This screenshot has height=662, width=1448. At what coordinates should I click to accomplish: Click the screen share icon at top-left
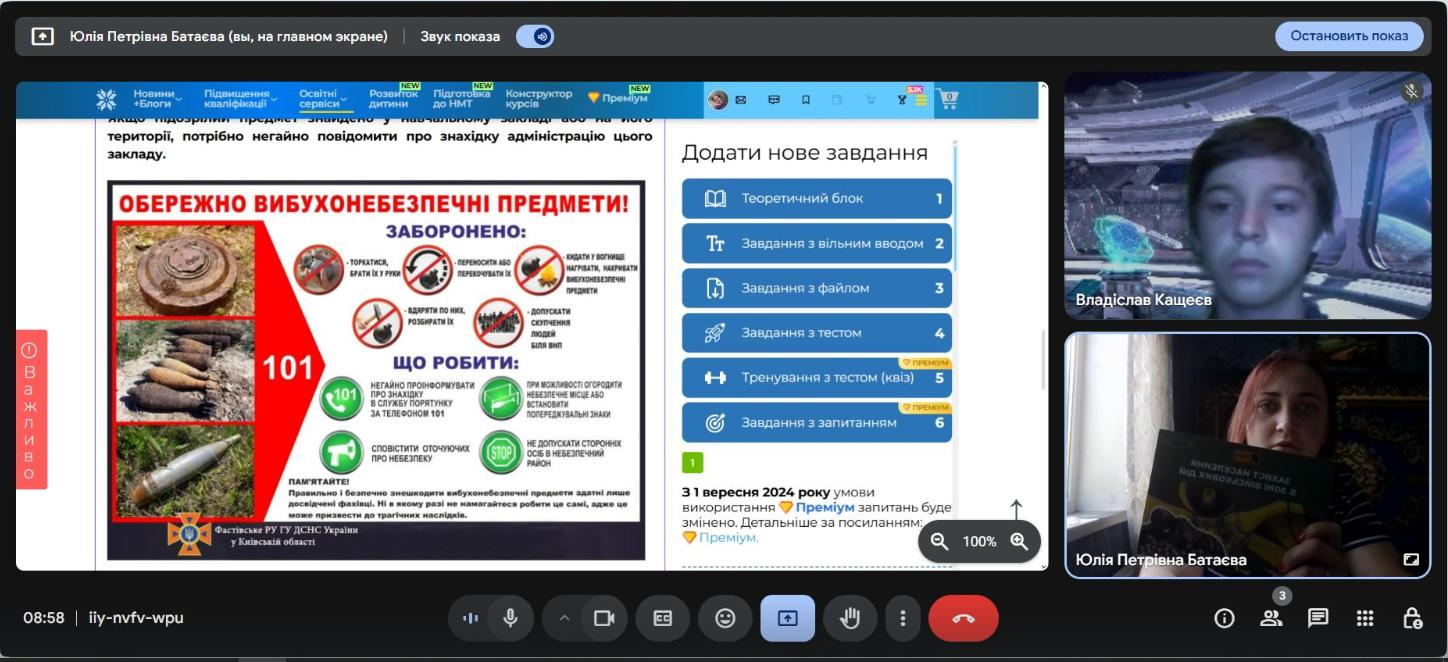42,36
